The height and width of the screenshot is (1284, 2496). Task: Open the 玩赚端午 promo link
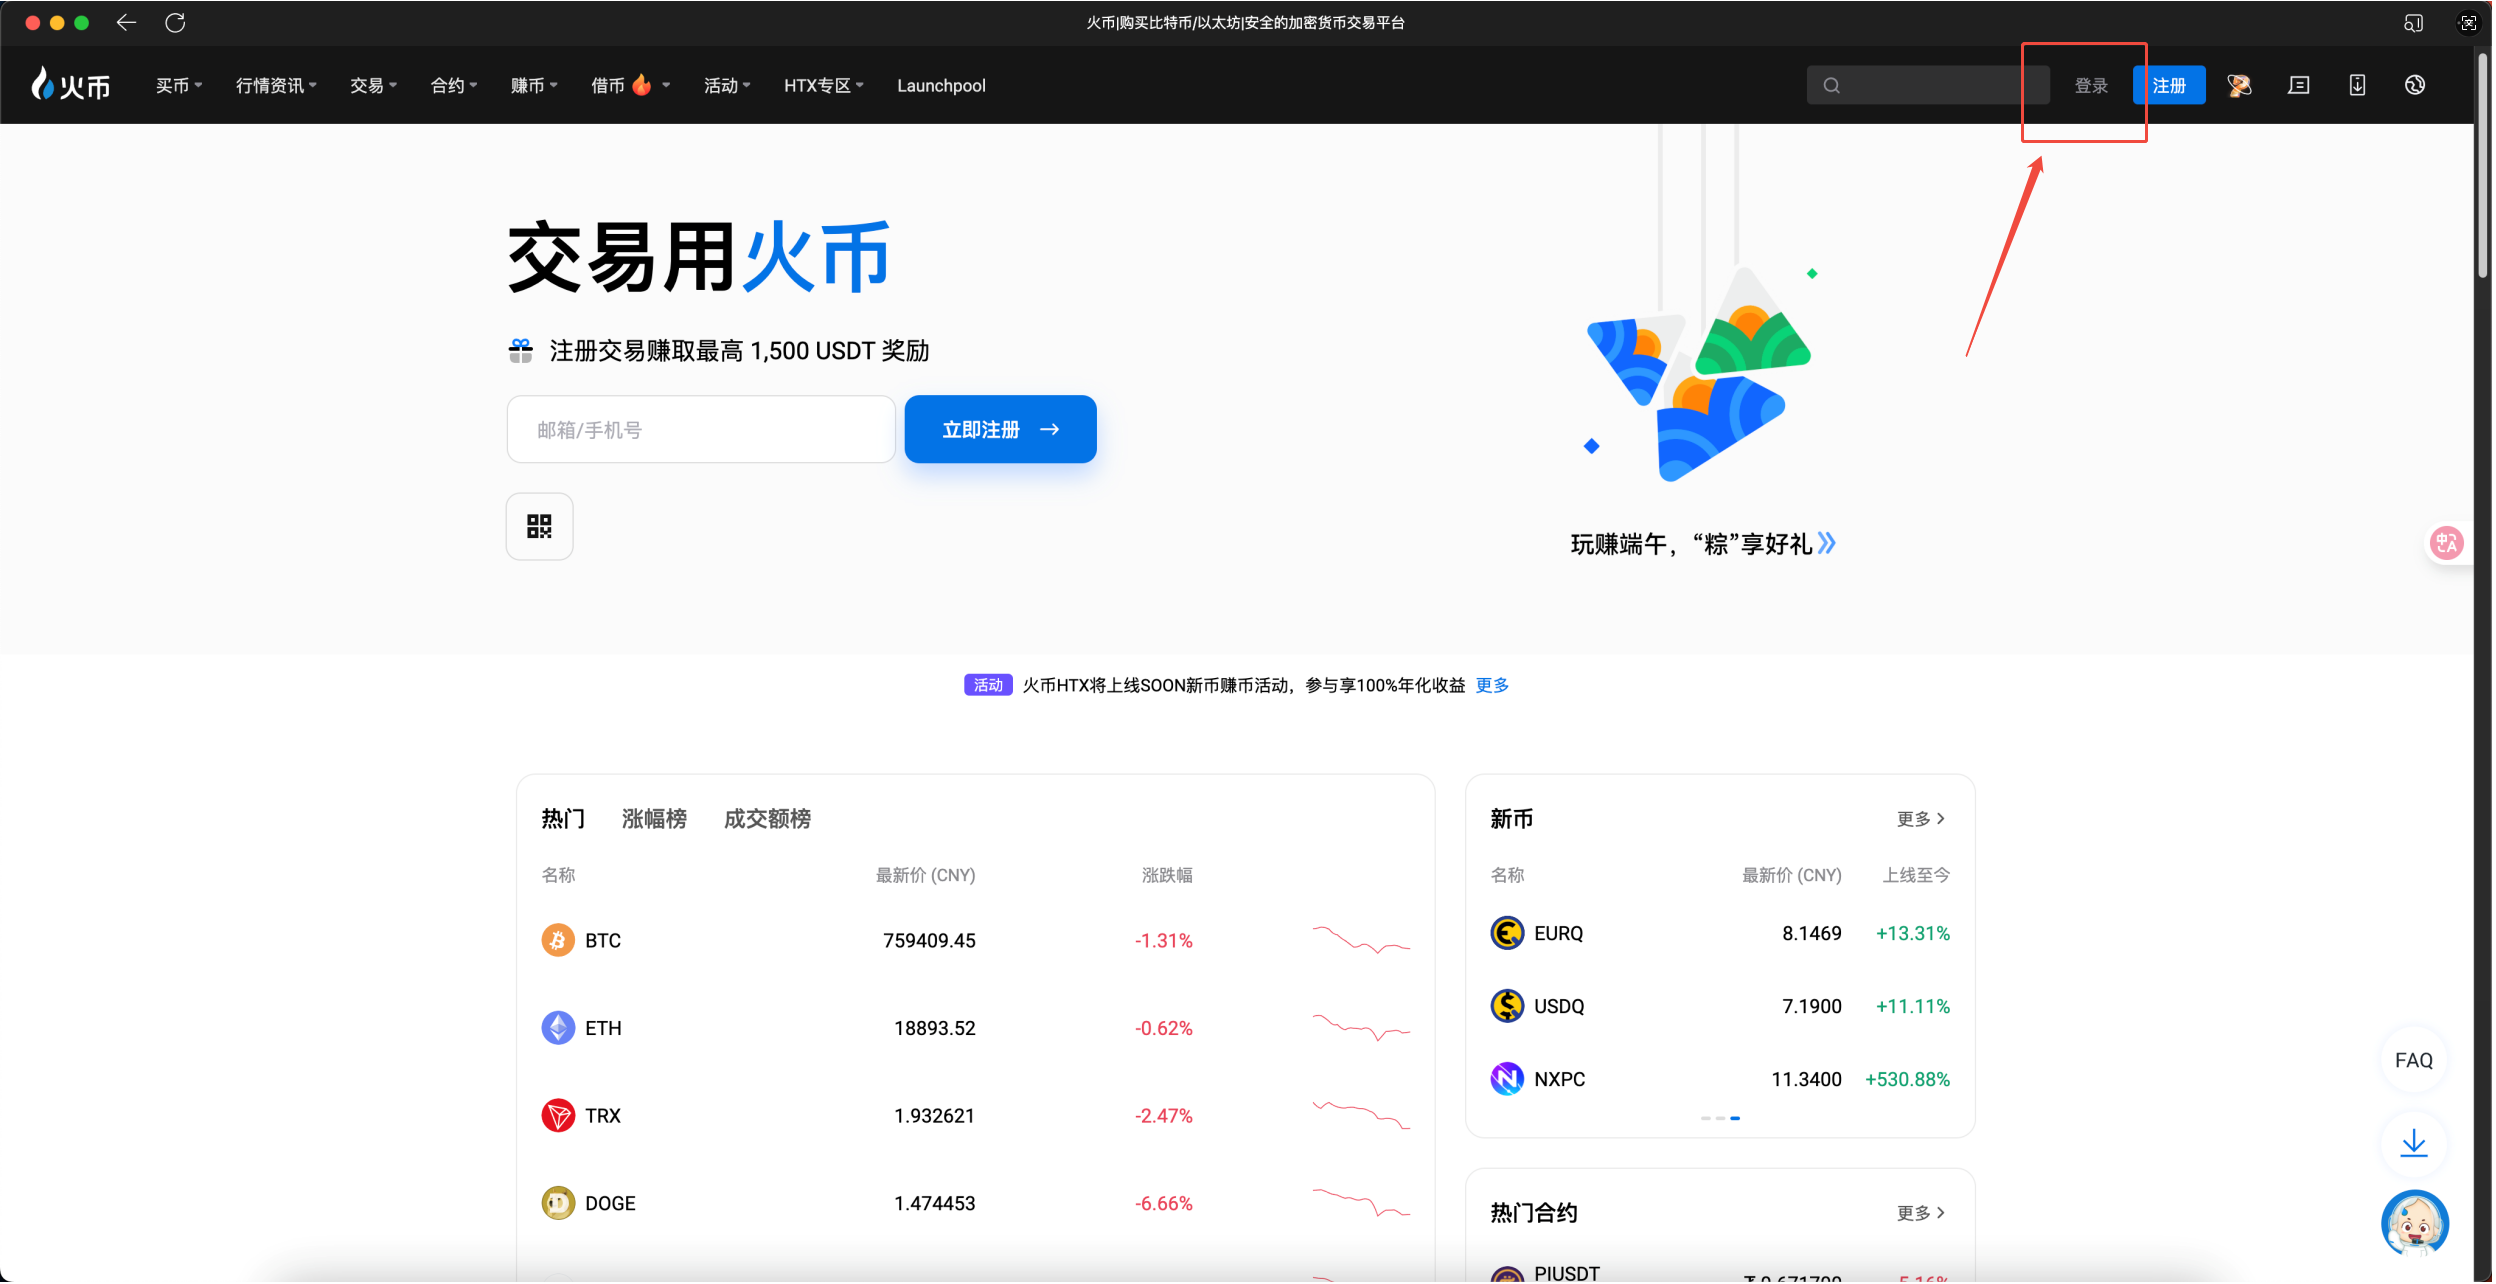pos(1703,544)
